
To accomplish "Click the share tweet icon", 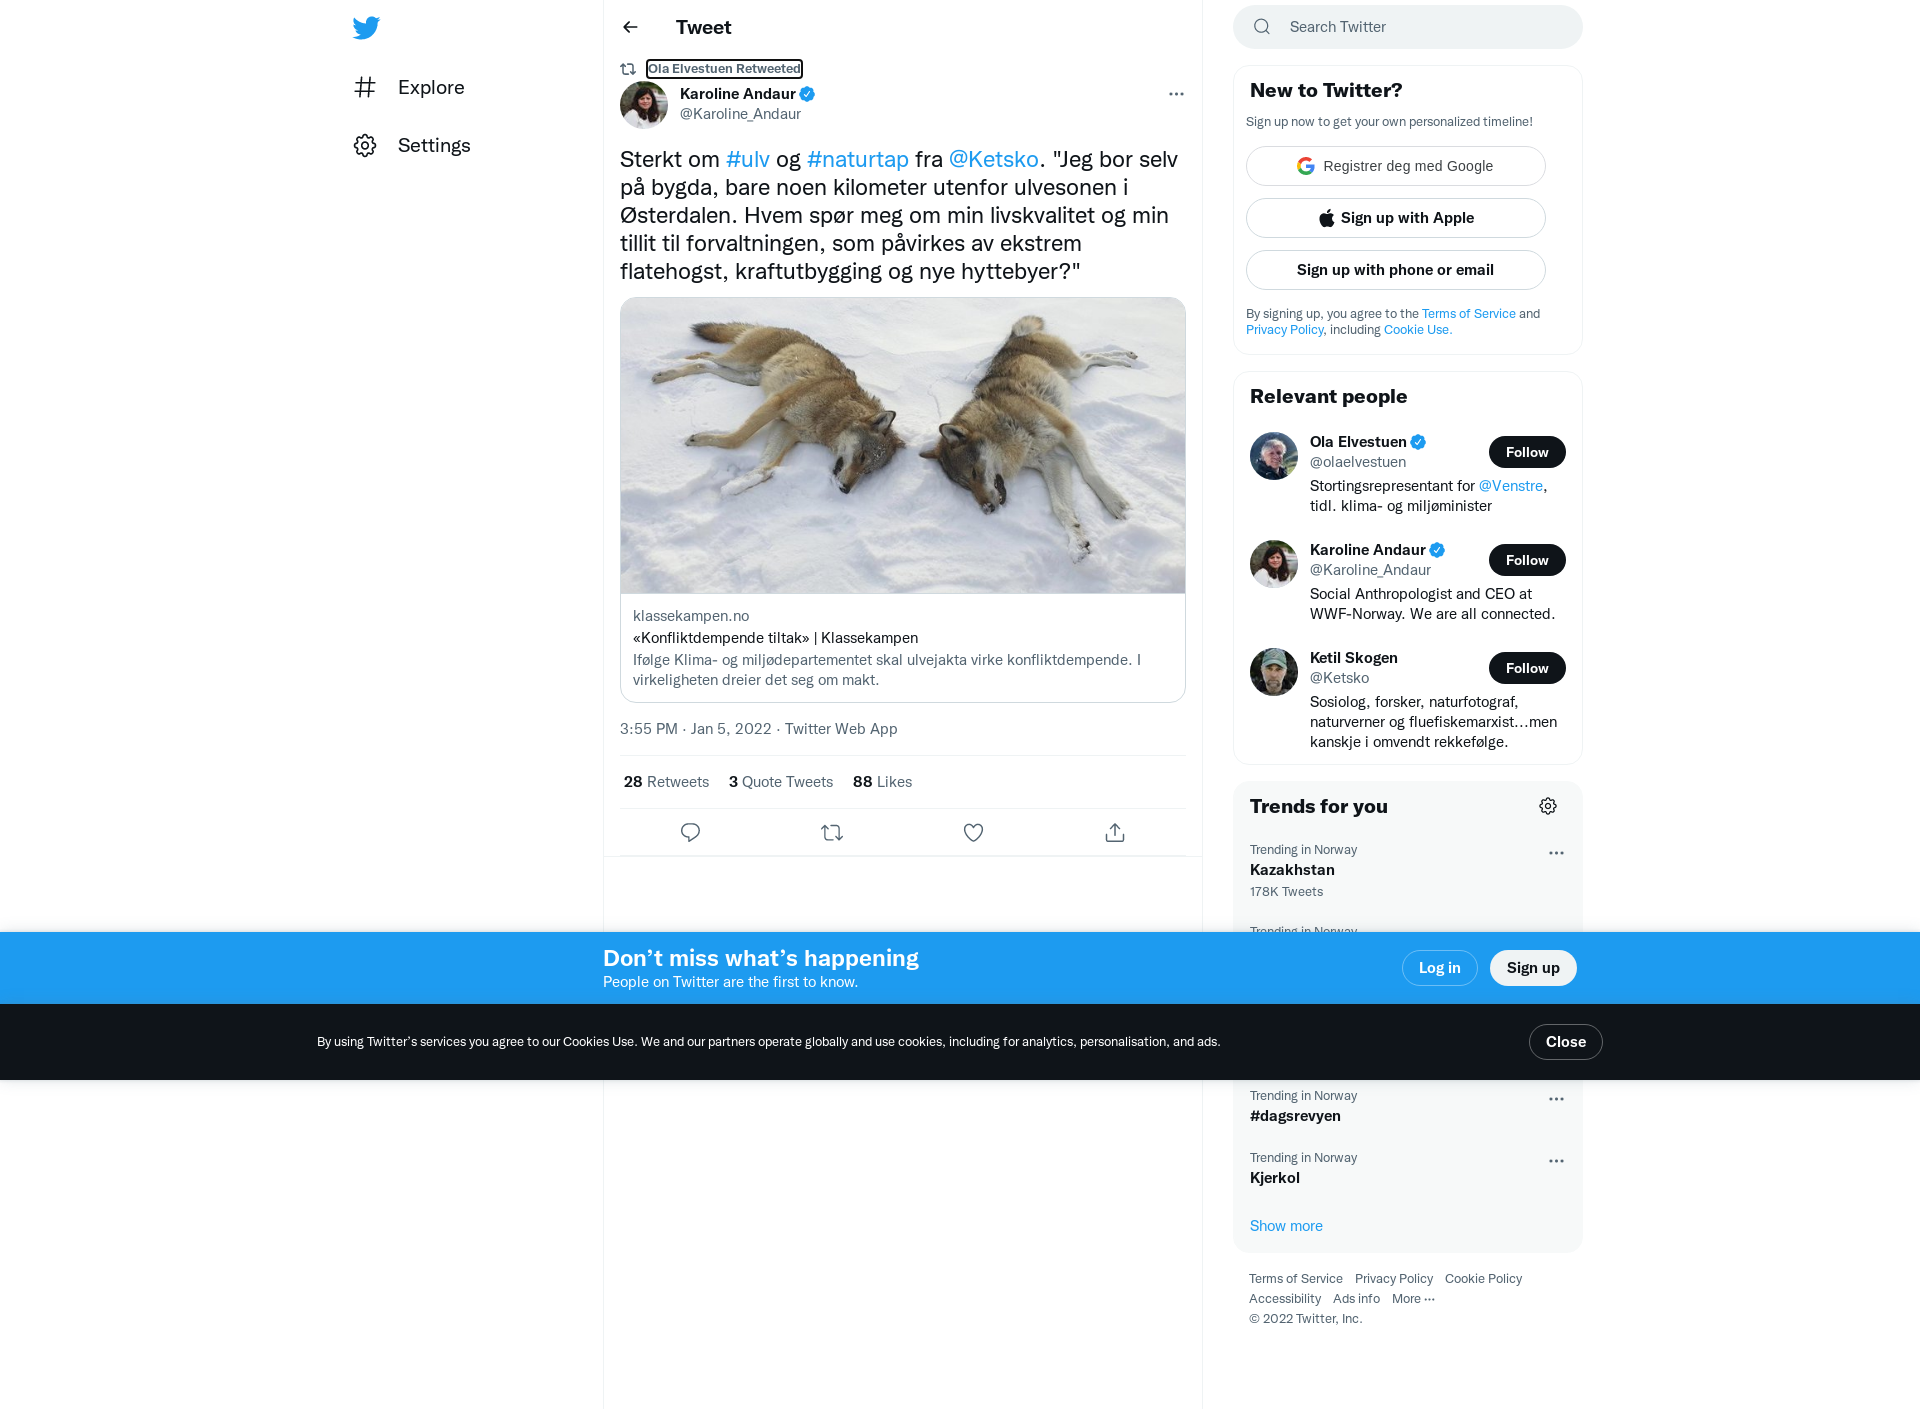I will coord(1115,832).
